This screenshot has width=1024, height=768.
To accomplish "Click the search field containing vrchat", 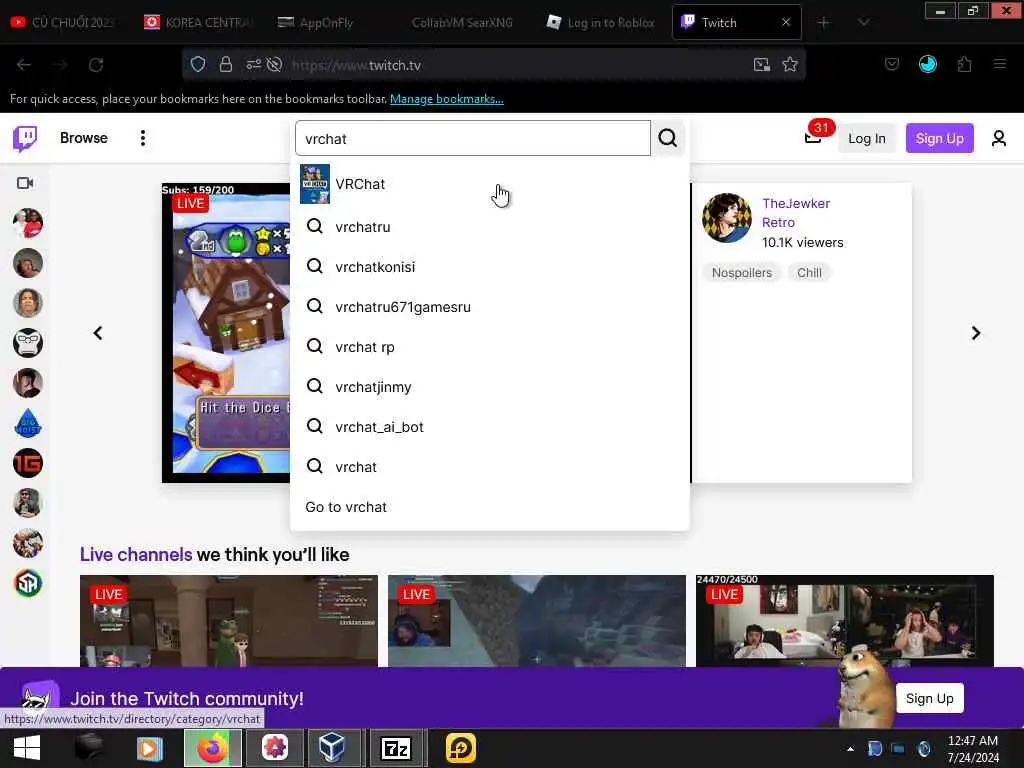I will click(472, 138).
